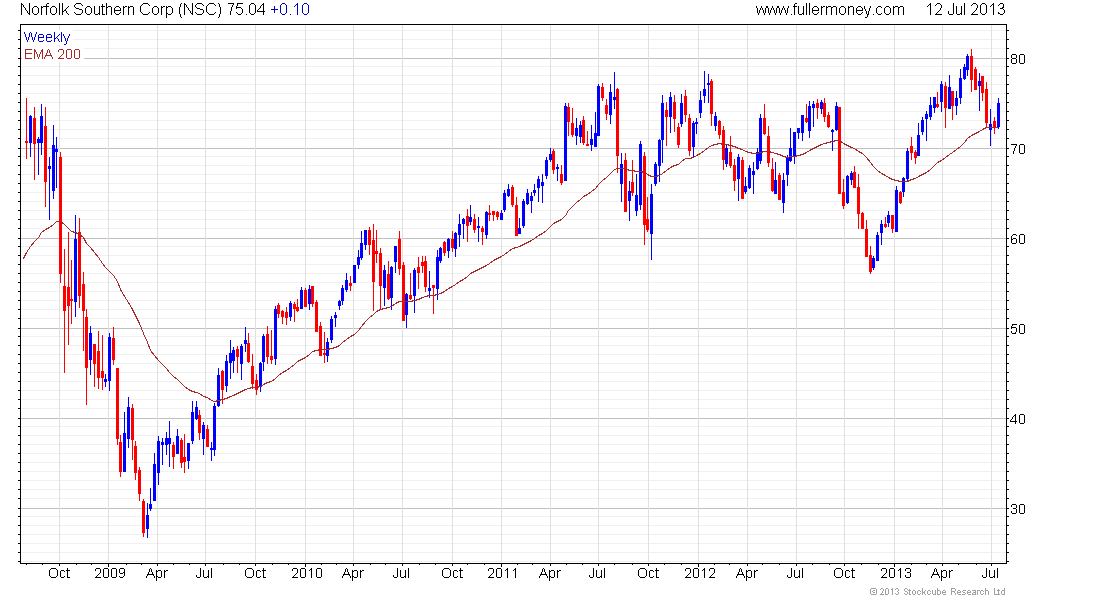Screen dimensions: 1100x600
Task: Select the 2011 year marker on time axis
Action: 503,573
